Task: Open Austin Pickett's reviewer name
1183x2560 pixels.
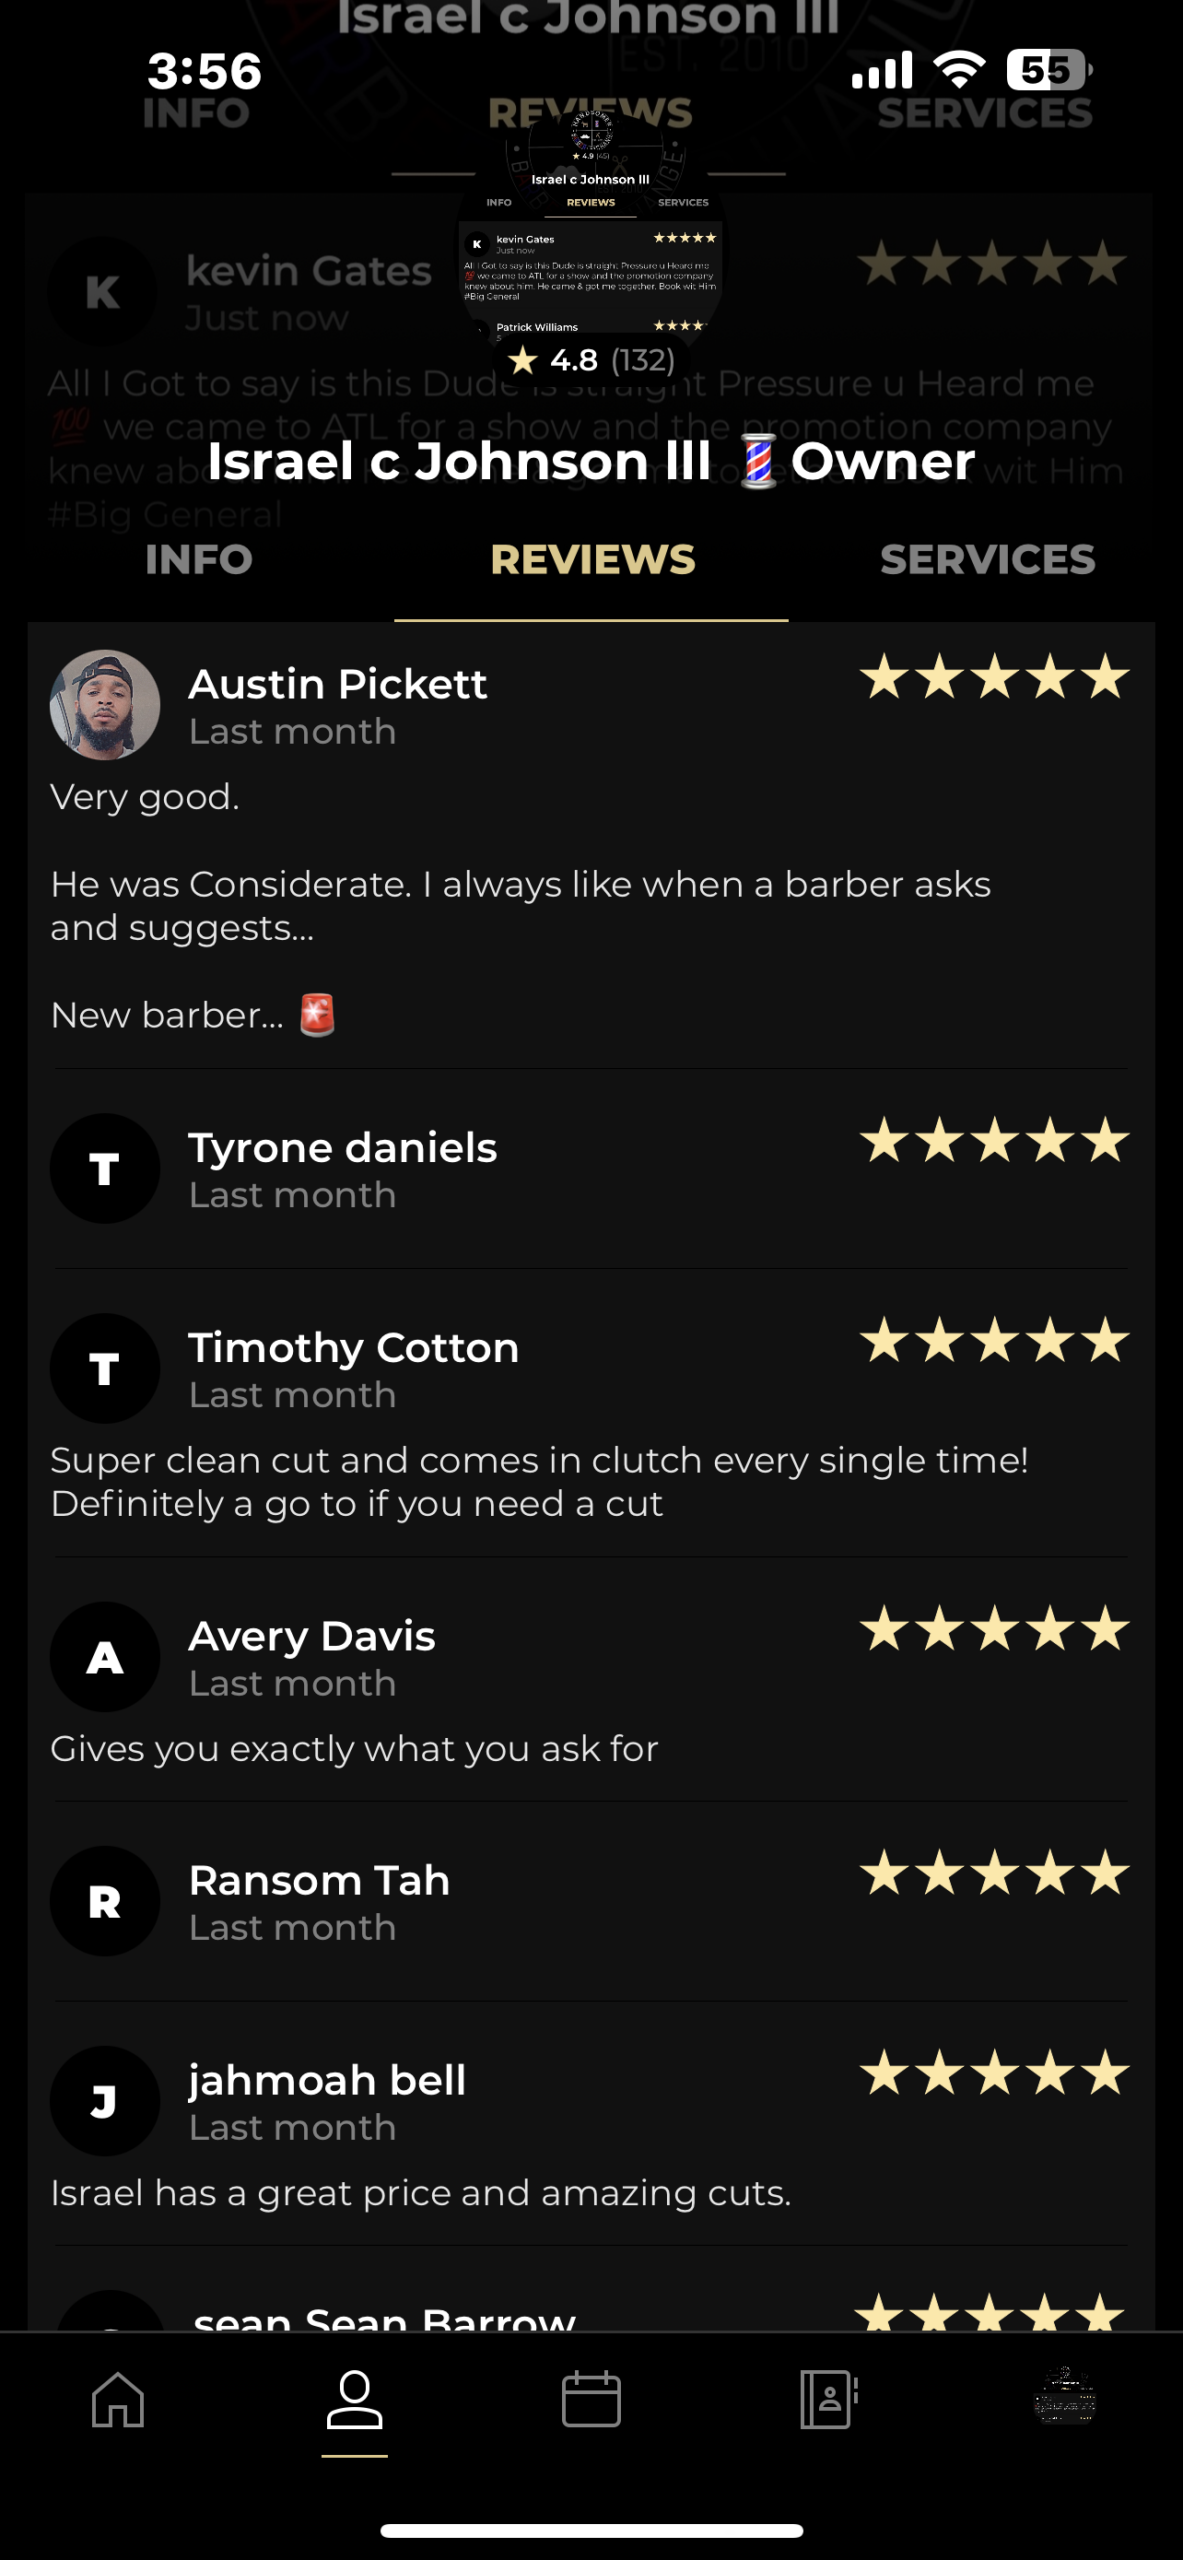Action: coord(338,685)
